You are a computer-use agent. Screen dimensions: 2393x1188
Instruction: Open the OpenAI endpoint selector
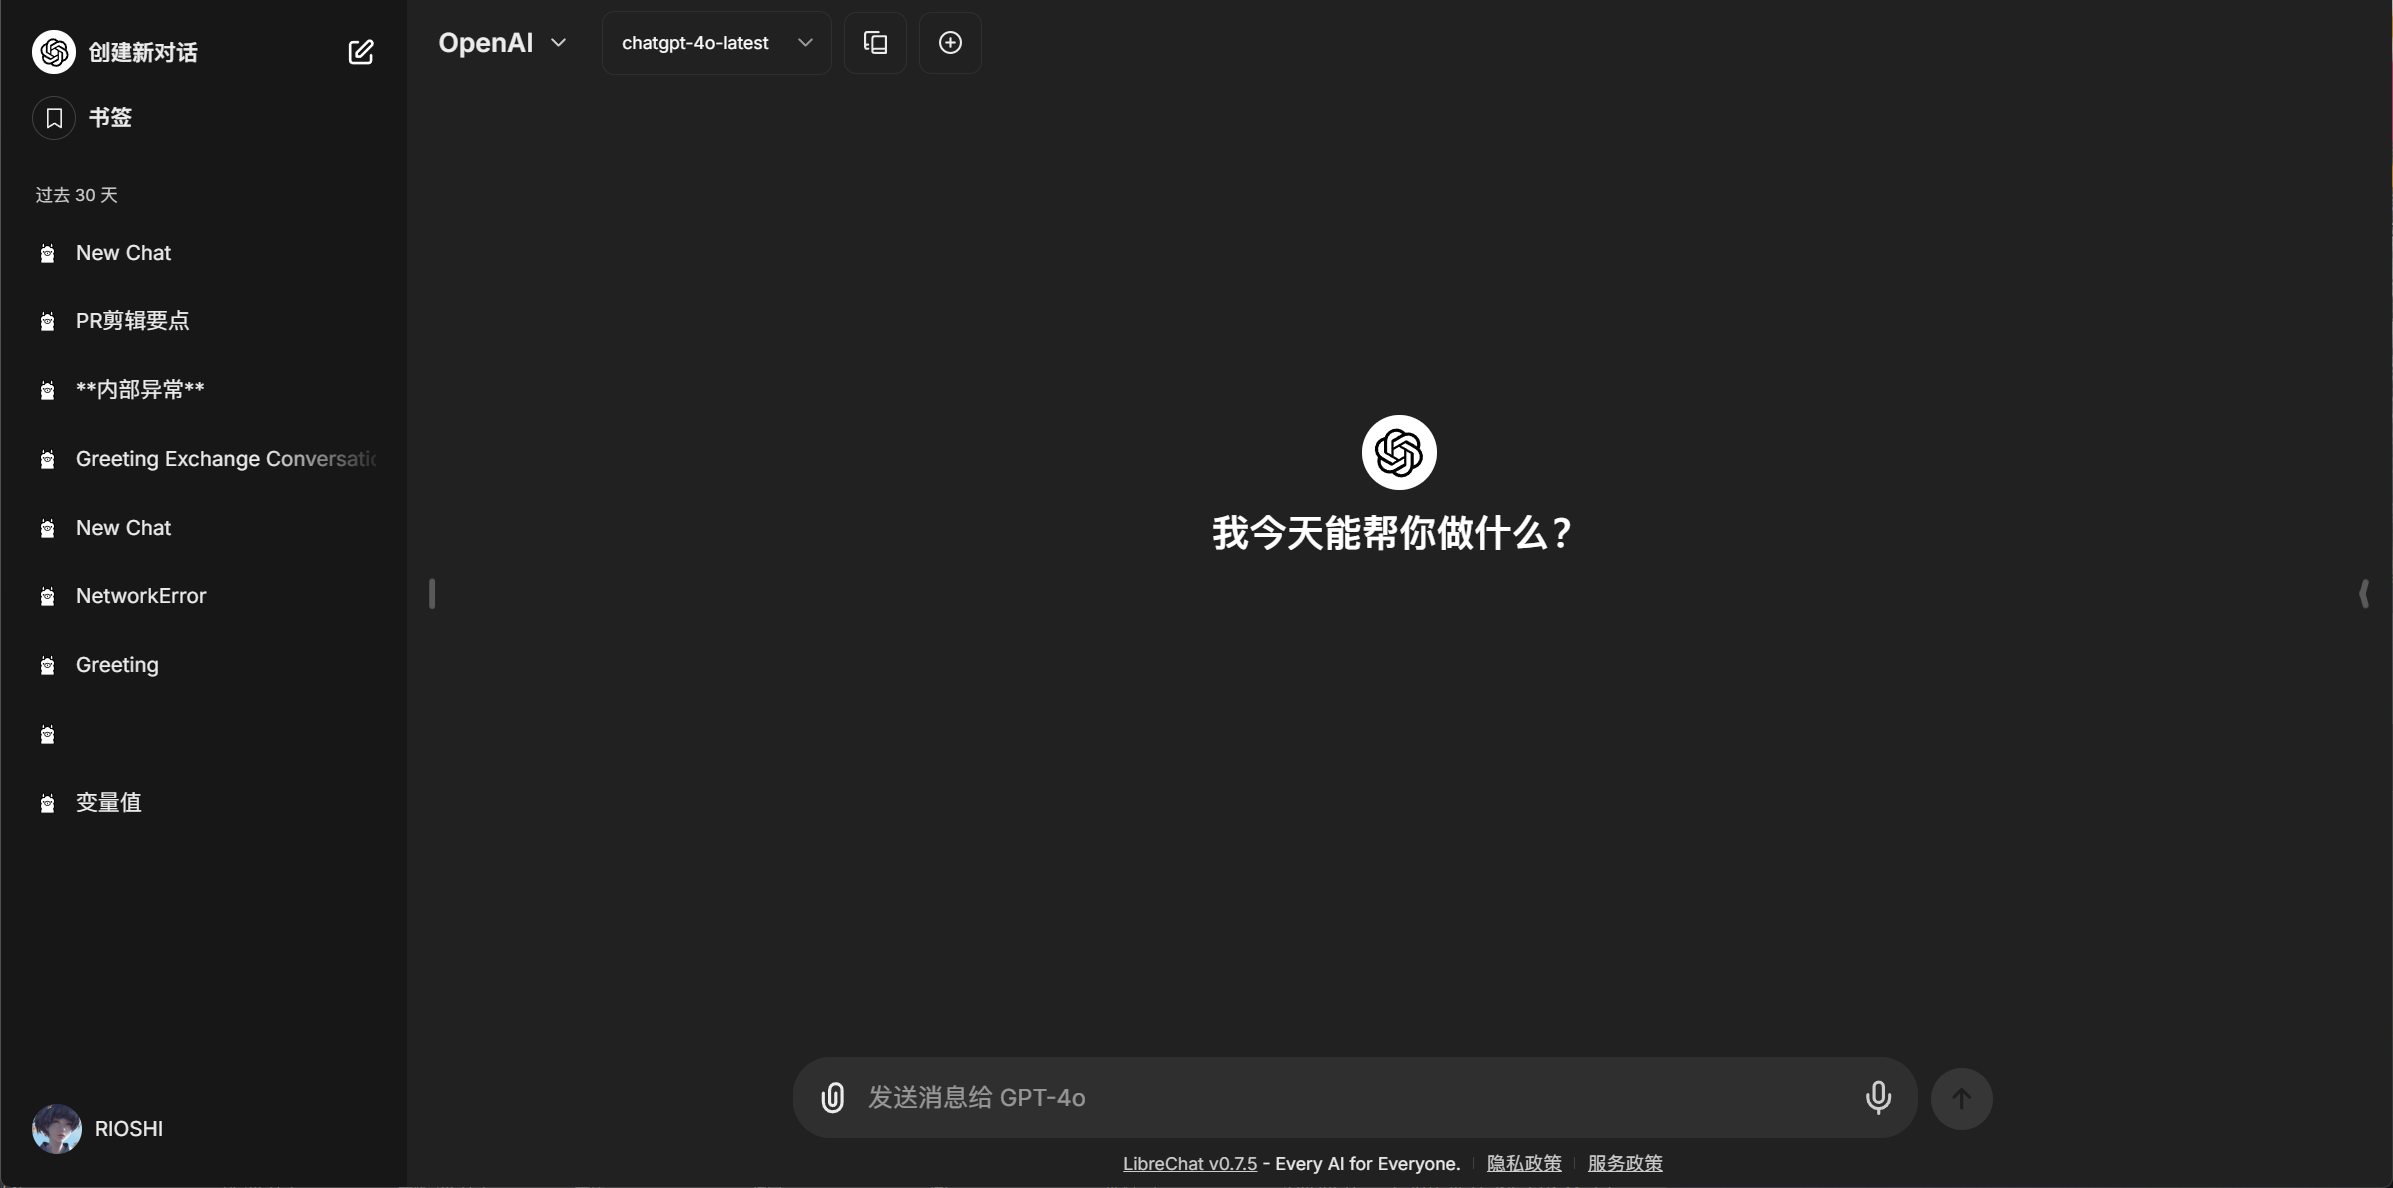(501, 42)
